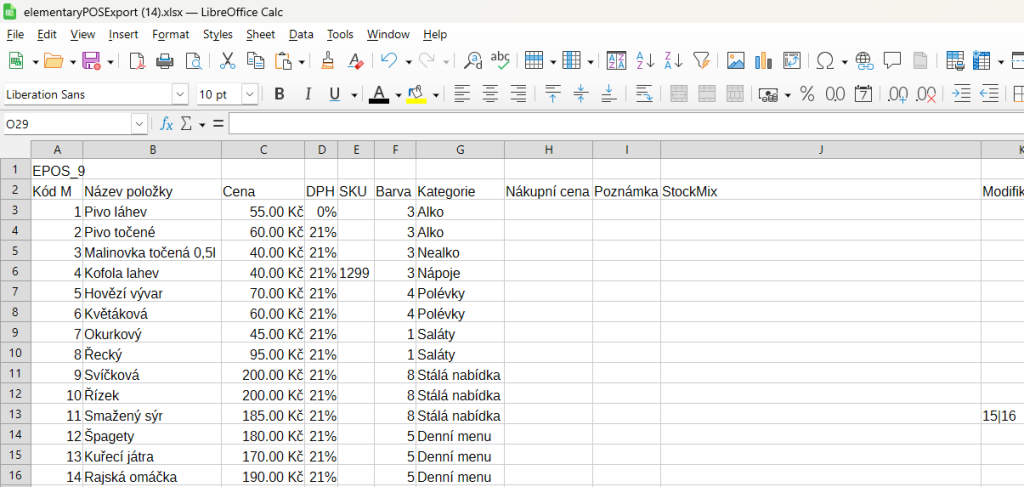This screenshot has height=487, width=1024.
Task: Select row 13 header
Action: (15, 416)
